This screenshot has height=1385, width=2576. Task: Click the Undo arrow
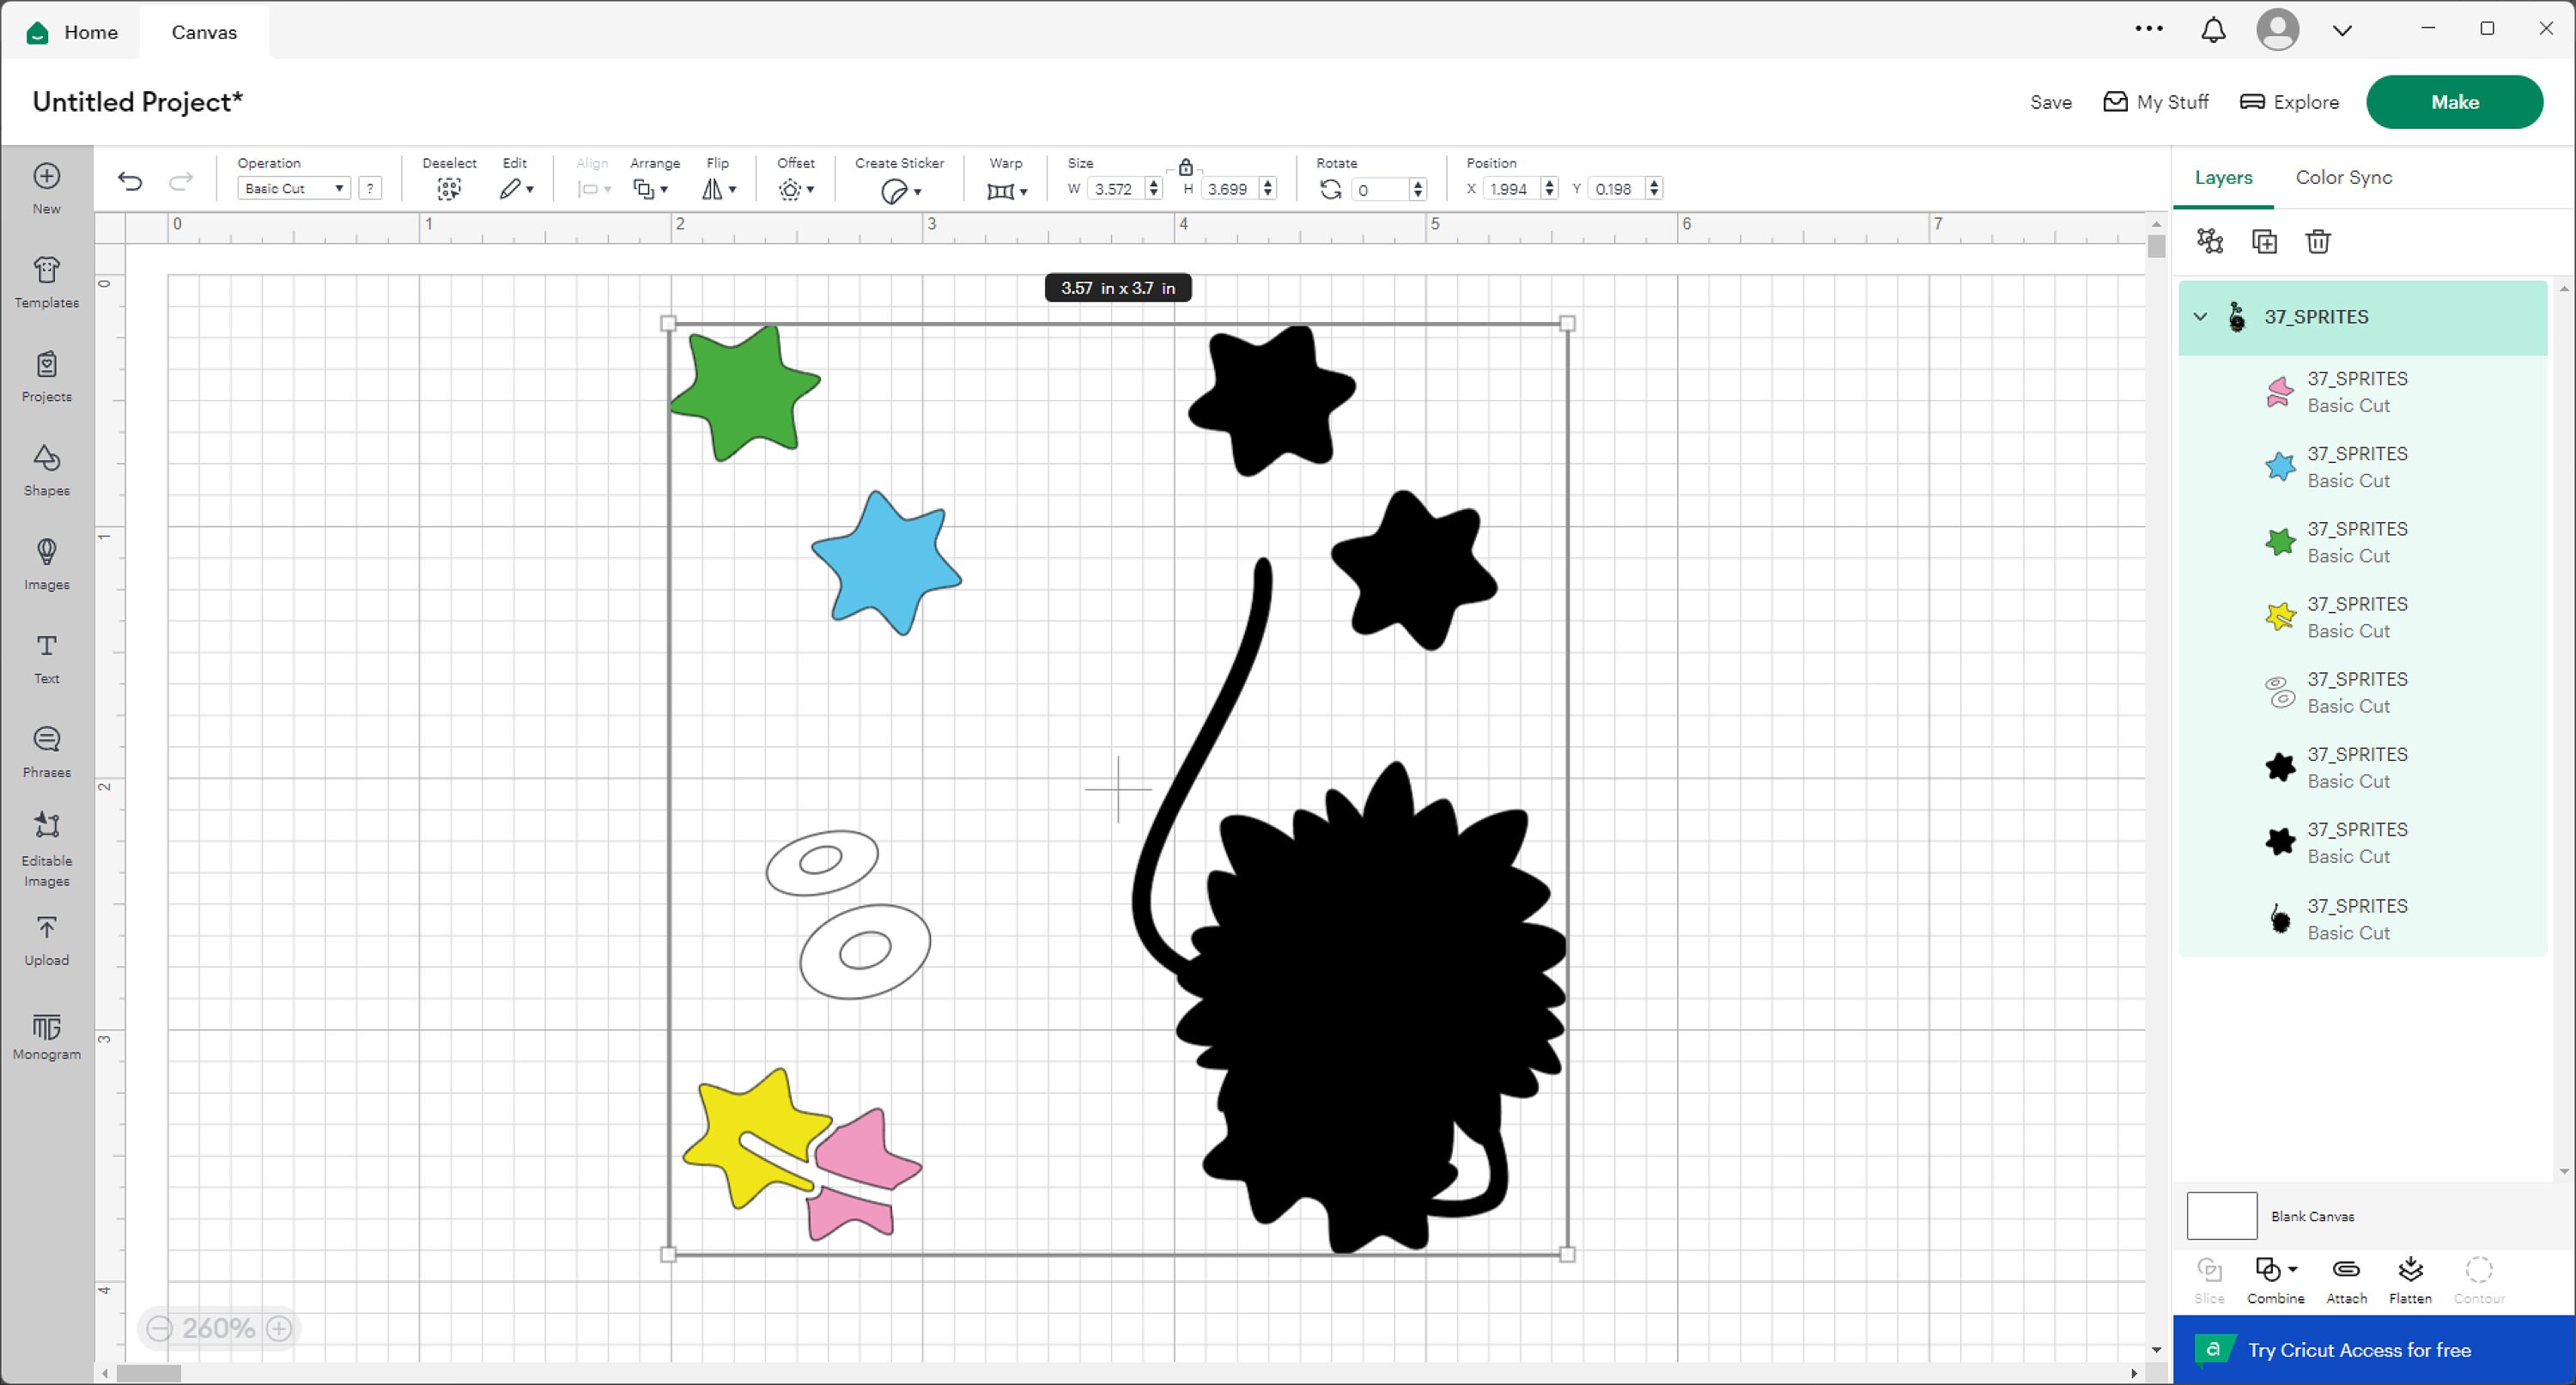click(130, 181)
